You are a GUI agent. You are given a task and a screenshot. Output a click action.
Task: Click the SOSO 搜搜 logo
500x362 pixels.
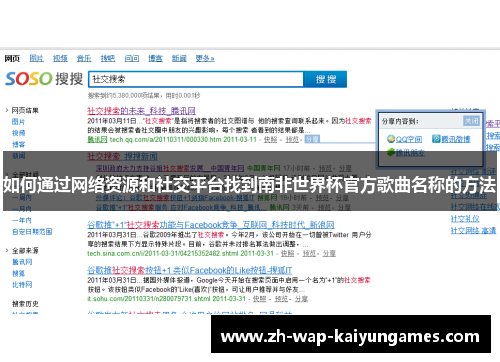44,79
